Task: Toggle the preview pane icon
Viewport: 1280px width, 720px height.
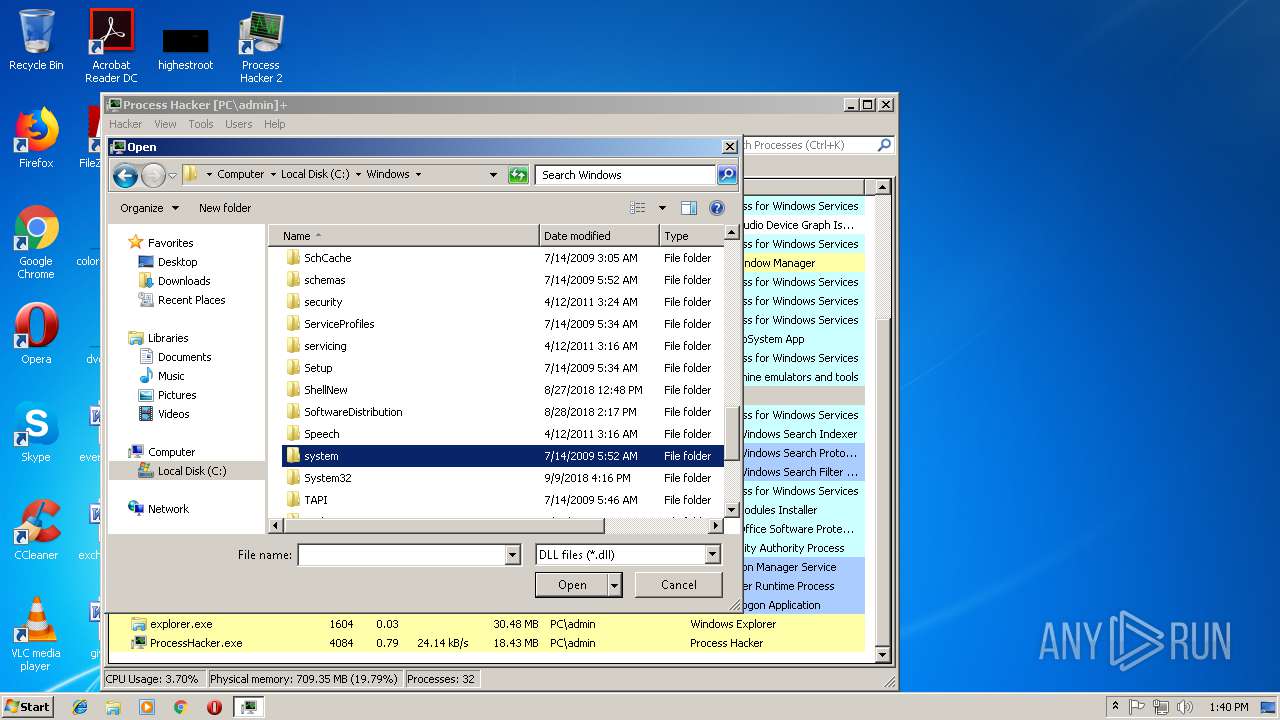Action: pos(689,208)
